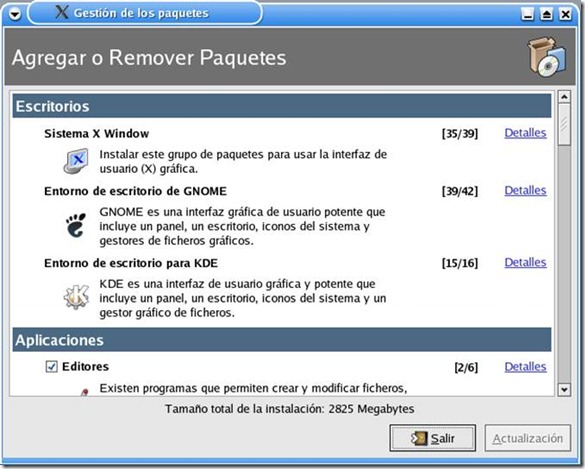
Task: Maximize the Gestión de los paquetes window
Action: coord(547,15)
